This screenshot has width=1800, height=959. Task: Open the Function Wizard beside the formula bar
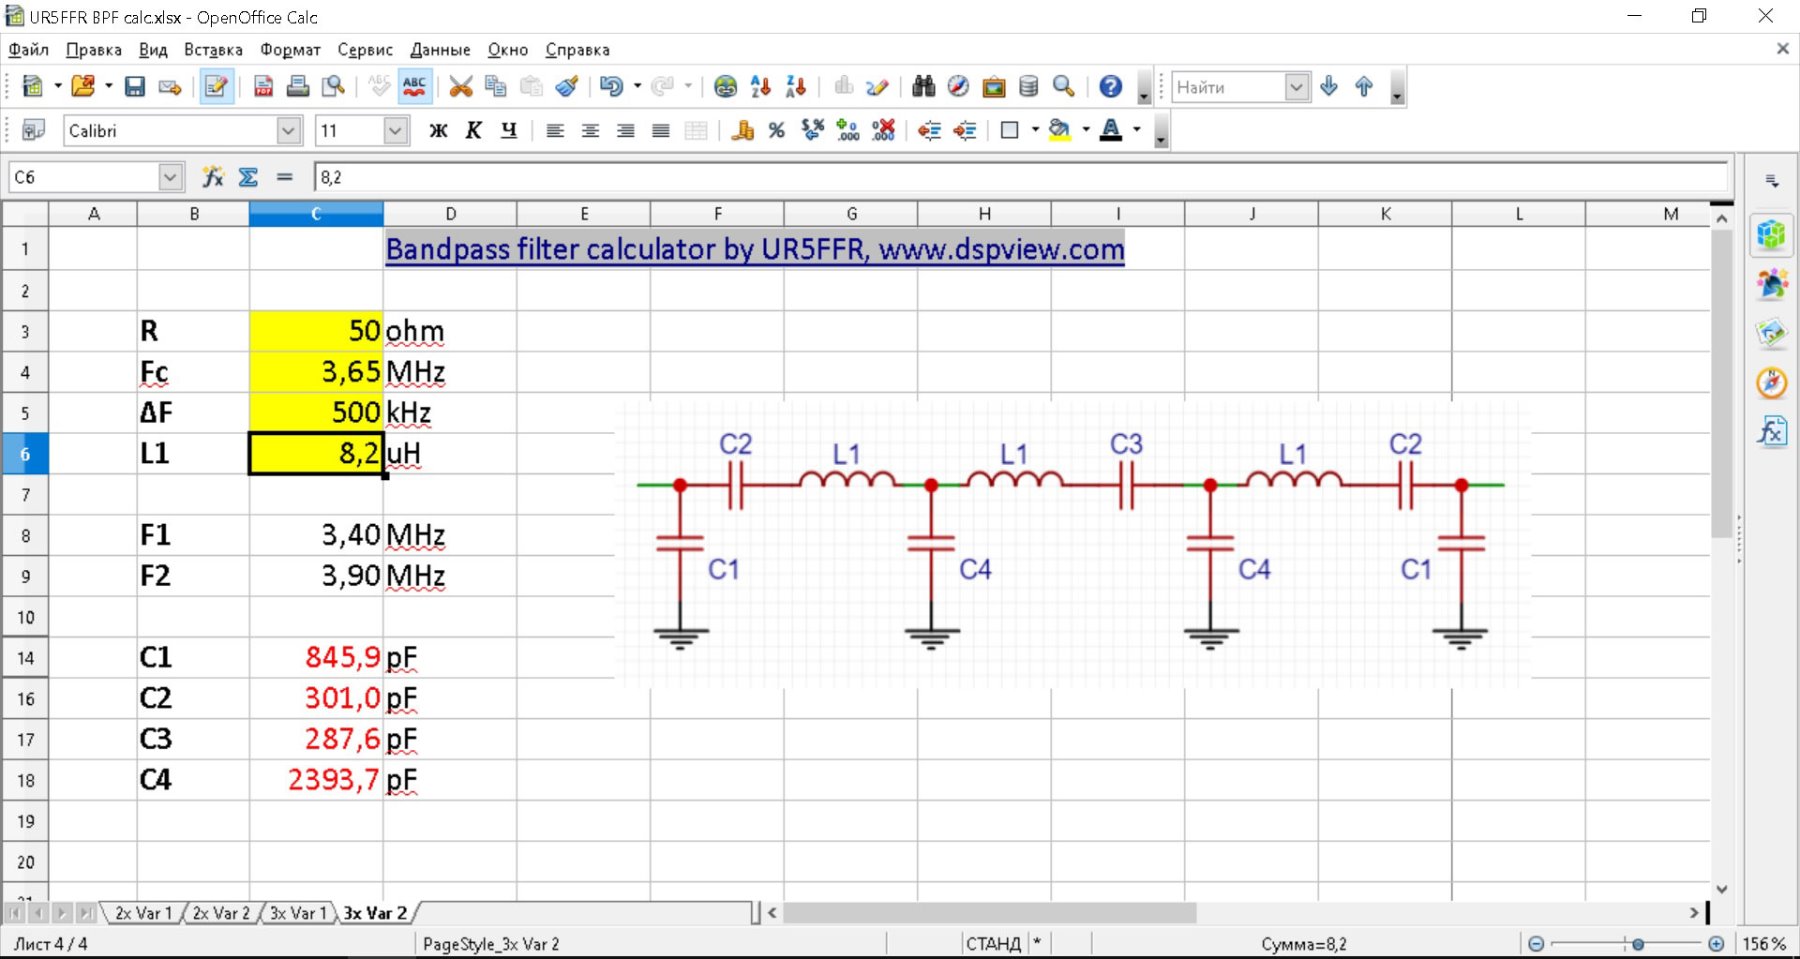click(212, 177)
